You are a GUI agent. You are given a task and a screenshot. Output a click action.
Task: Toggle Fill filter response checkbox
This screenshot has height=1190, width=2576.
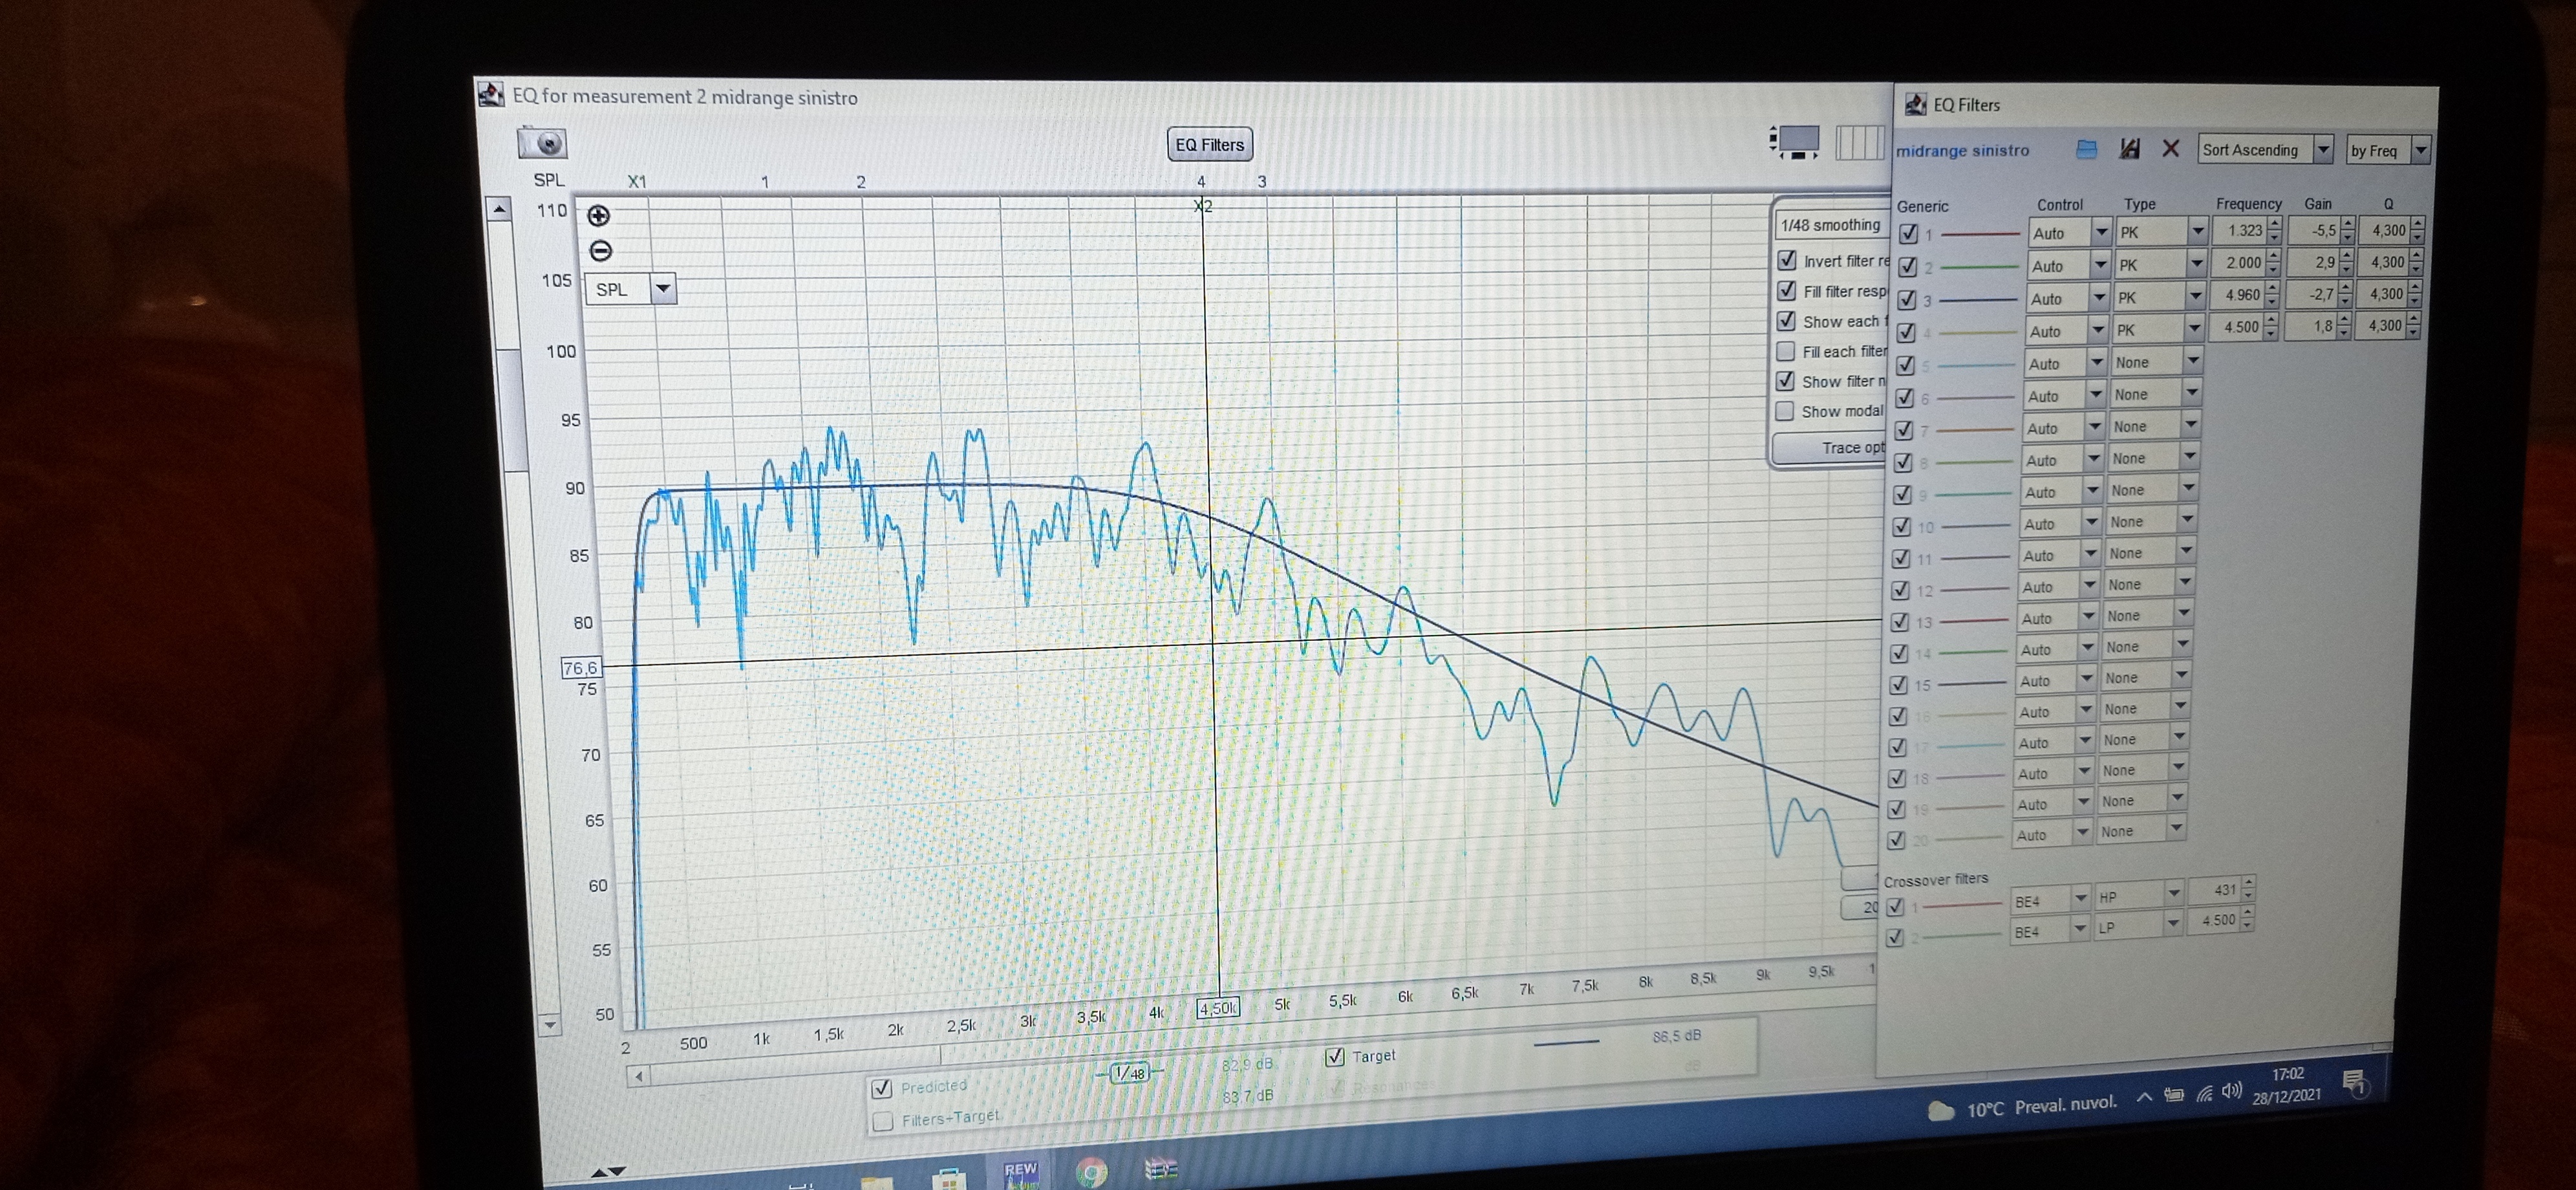(1787, 290)
